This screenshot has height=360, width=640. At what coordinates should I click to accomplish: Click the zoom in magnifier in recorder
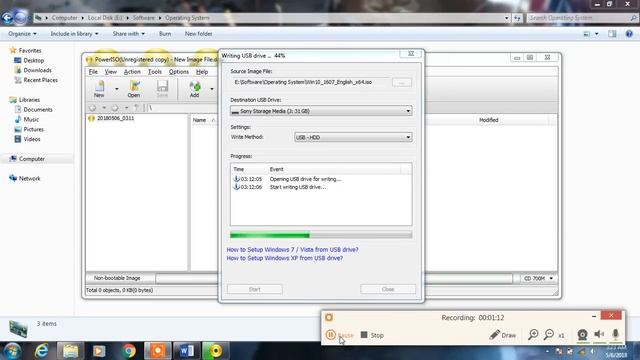click(x=533, y=335)
